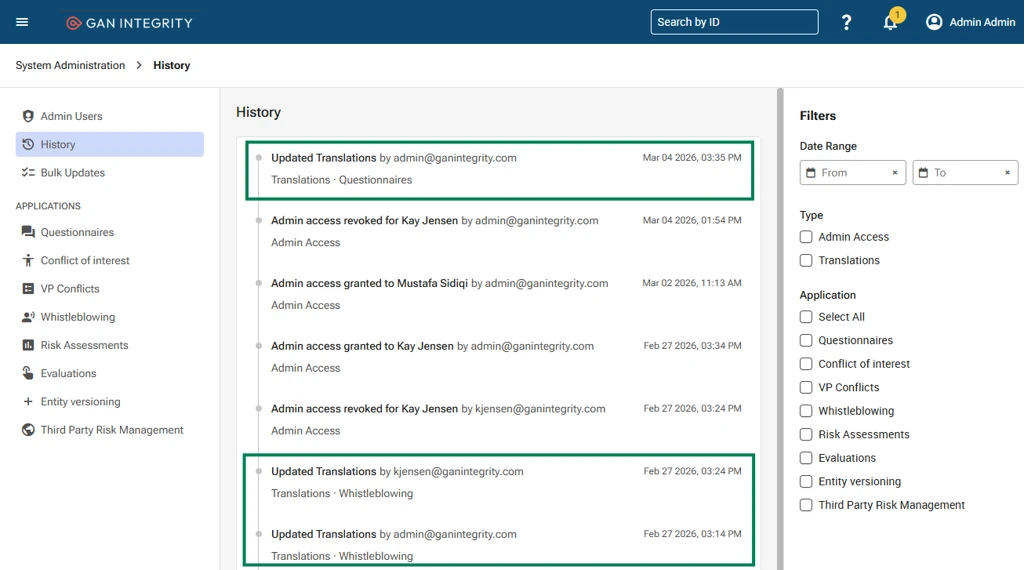Open Whistleblowing label in the sidebar

click(x=78, y=317)
